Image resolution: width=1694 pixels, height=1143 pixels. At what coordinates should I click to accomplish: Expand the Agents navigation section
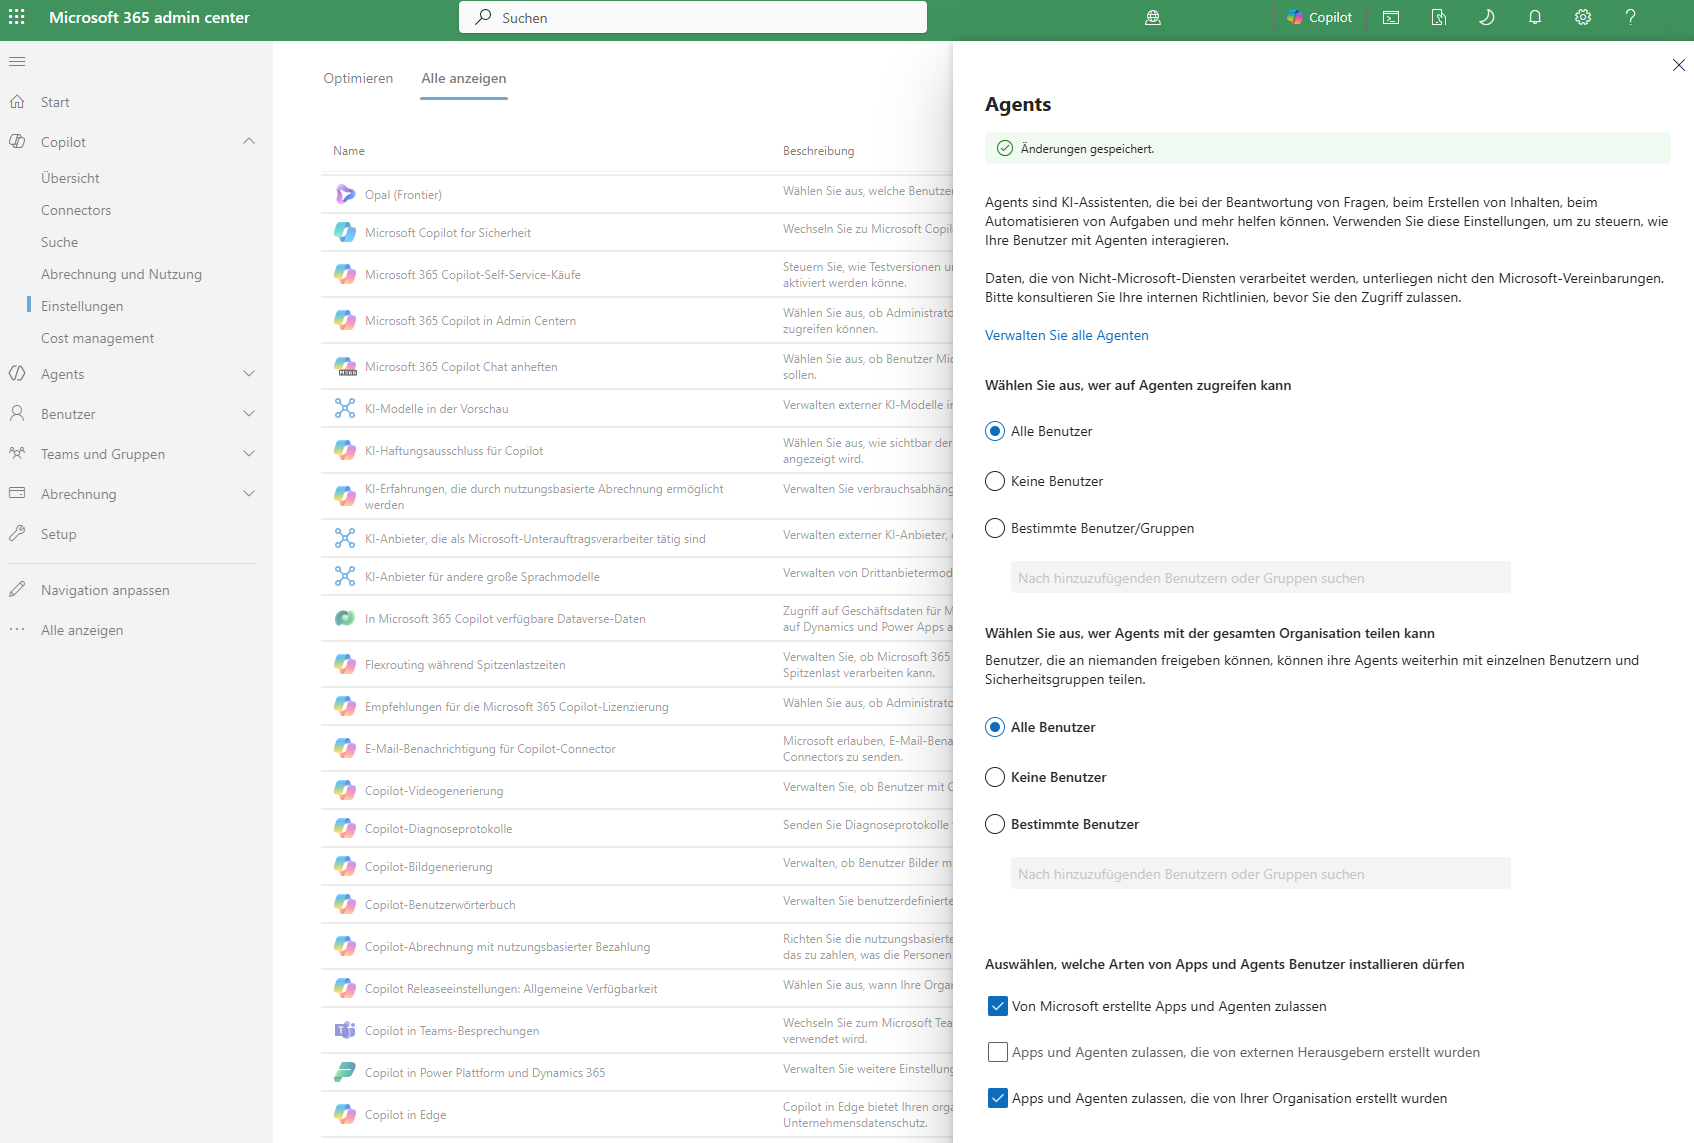[249, 374]
